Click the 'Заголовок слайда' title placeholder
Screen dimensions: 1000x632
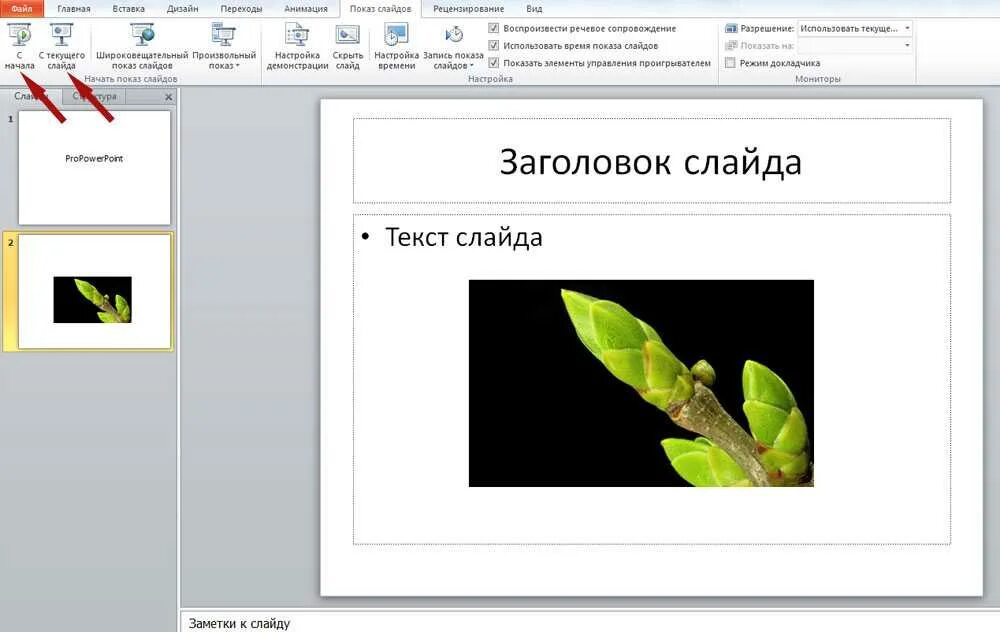tap(651, 161)
